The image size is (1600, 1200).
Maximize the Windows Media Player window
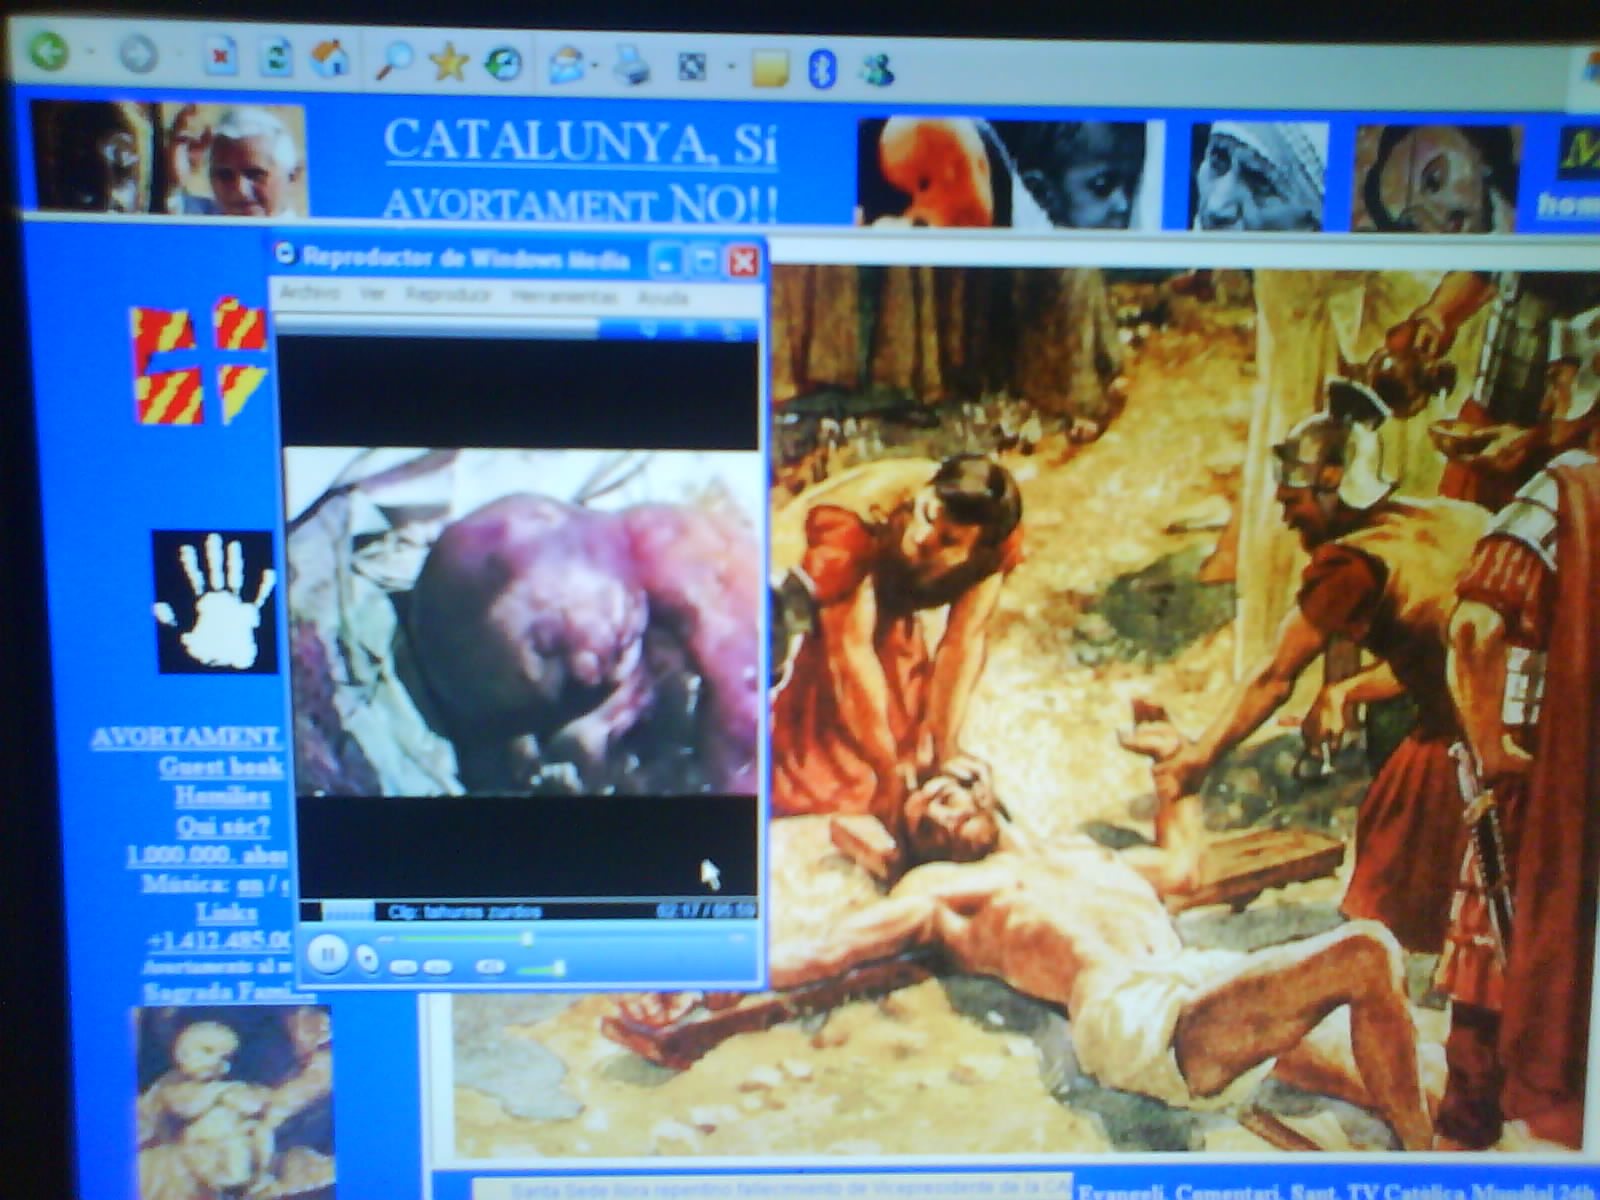click(704, 261)
